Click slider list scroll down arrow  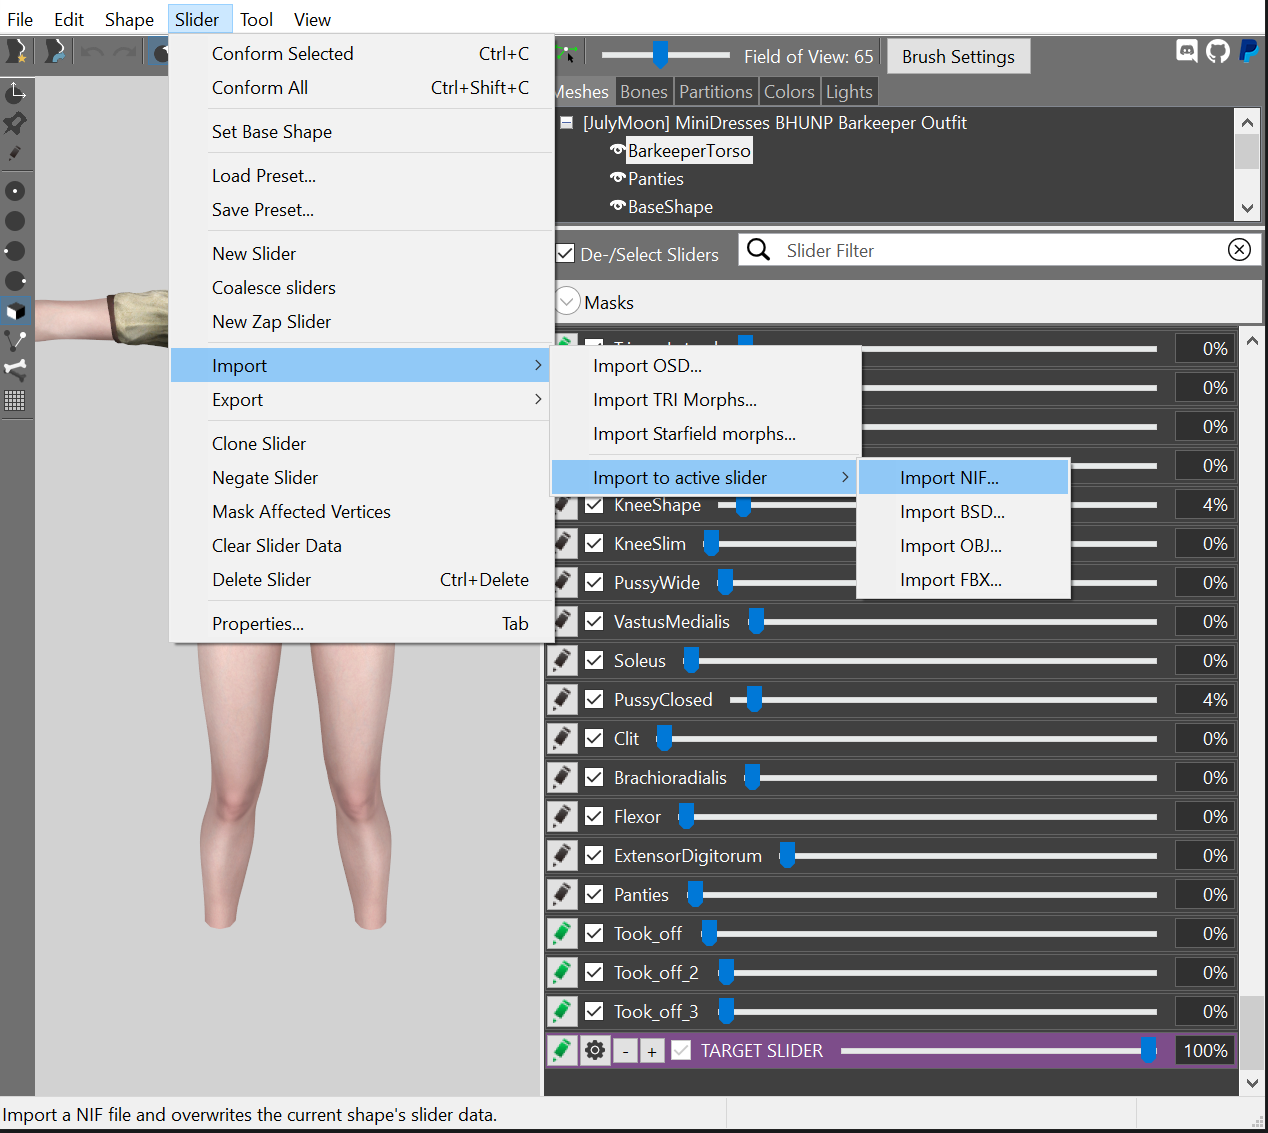tap(1252, 1082)
